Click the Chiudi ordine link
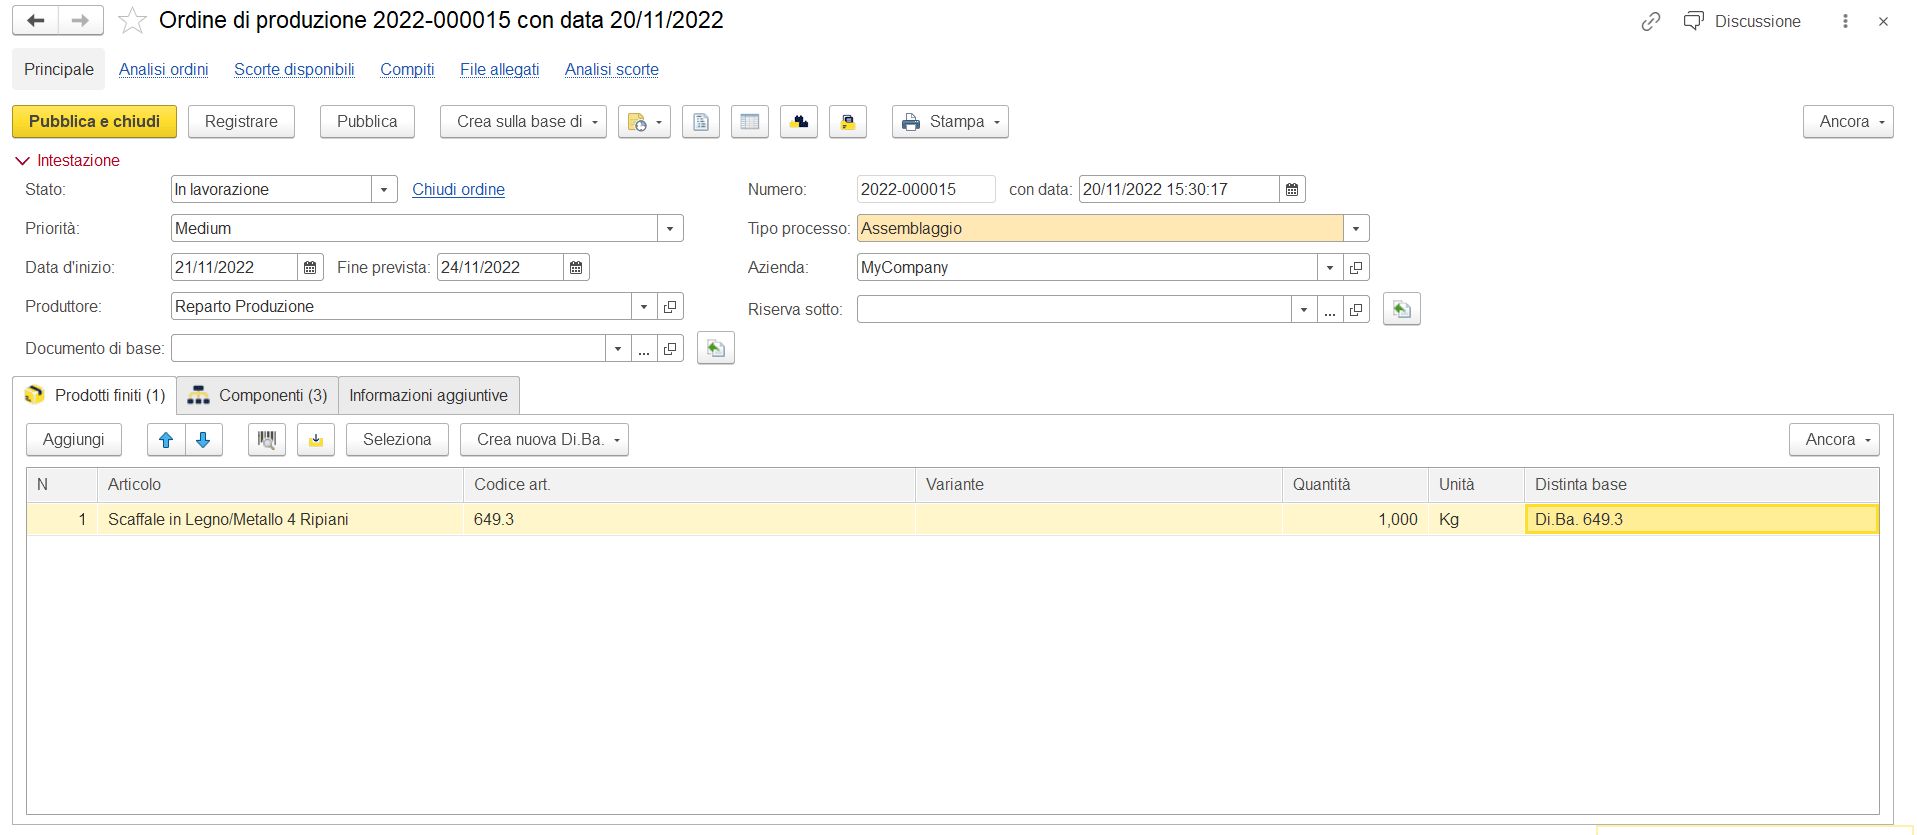This screenshot has height=835, width=1917. pyautogui.click(x=458, y=189)
